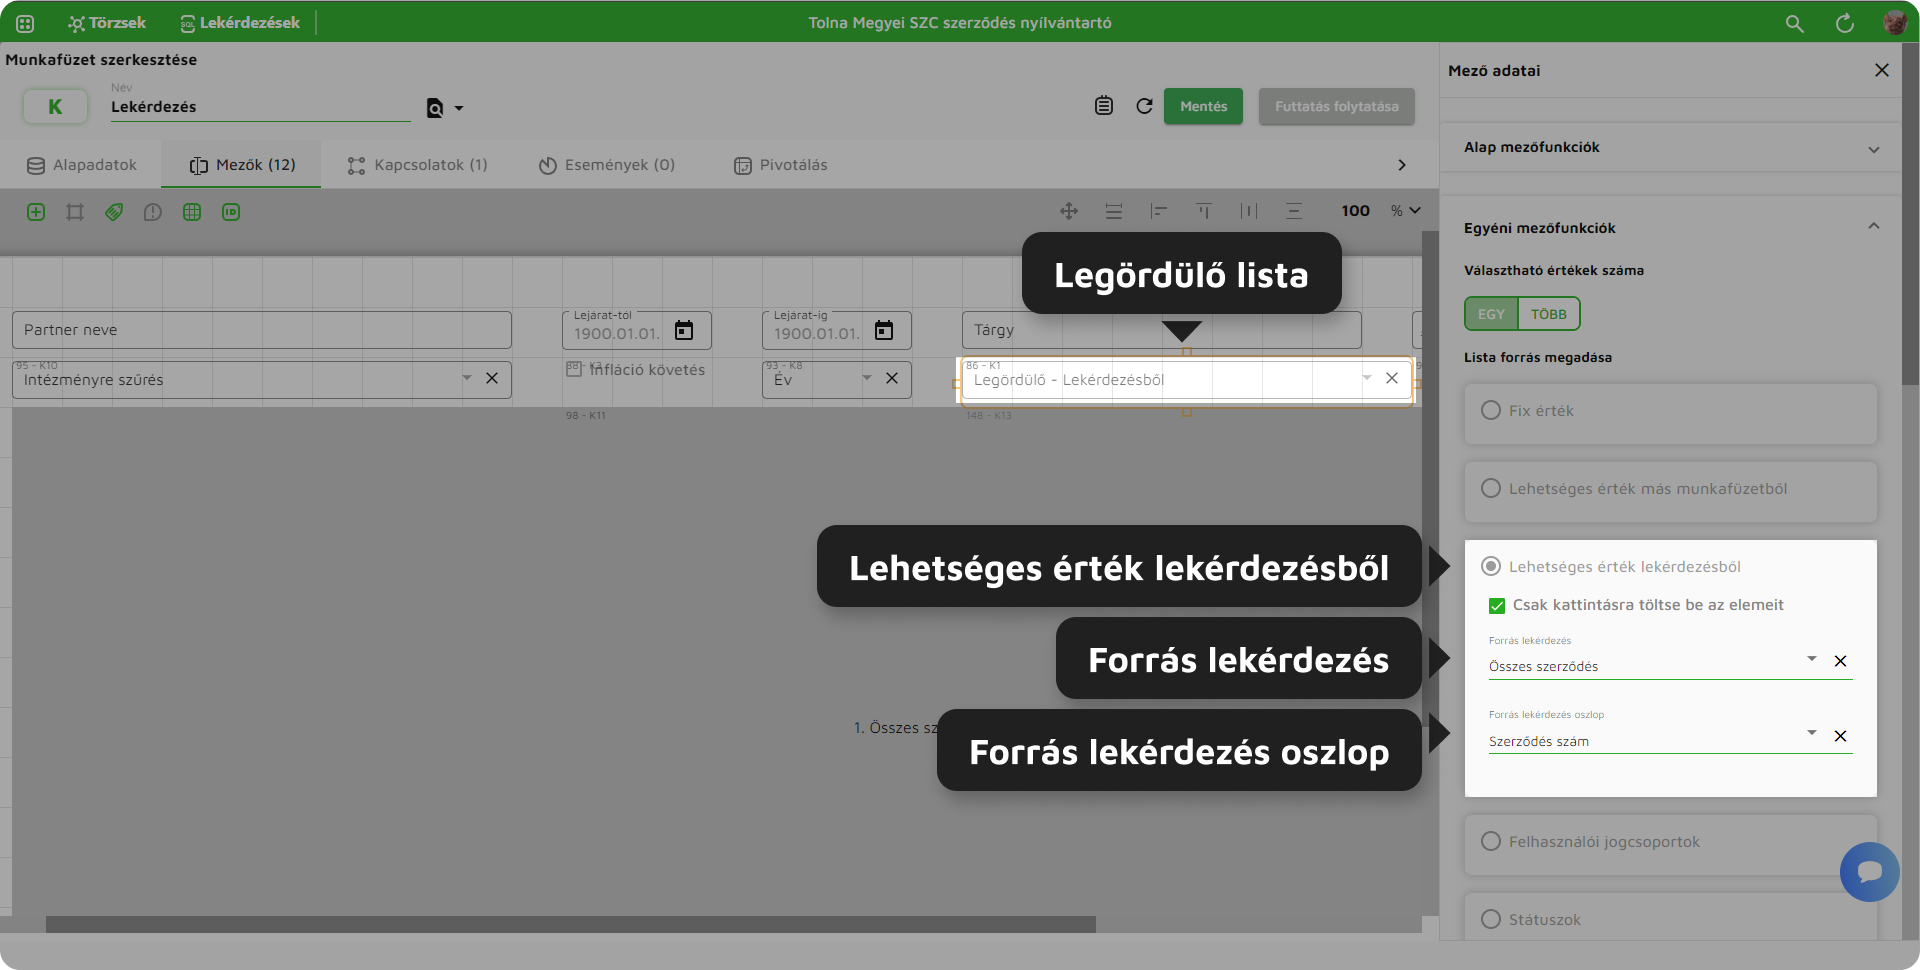Click the green K workbook badge
This screenshot has width=1920, height=970.
pos(55,106)
